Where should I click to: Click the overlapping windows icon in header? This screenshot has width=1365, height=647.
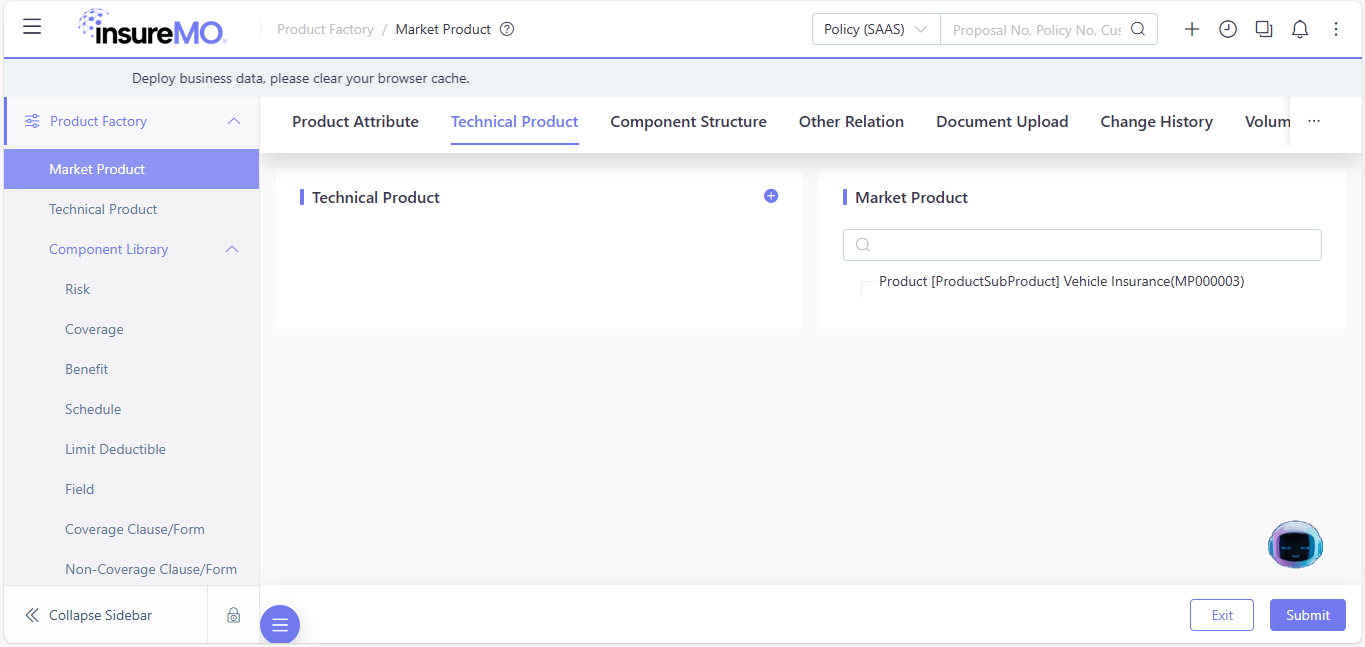(1264, 29)
